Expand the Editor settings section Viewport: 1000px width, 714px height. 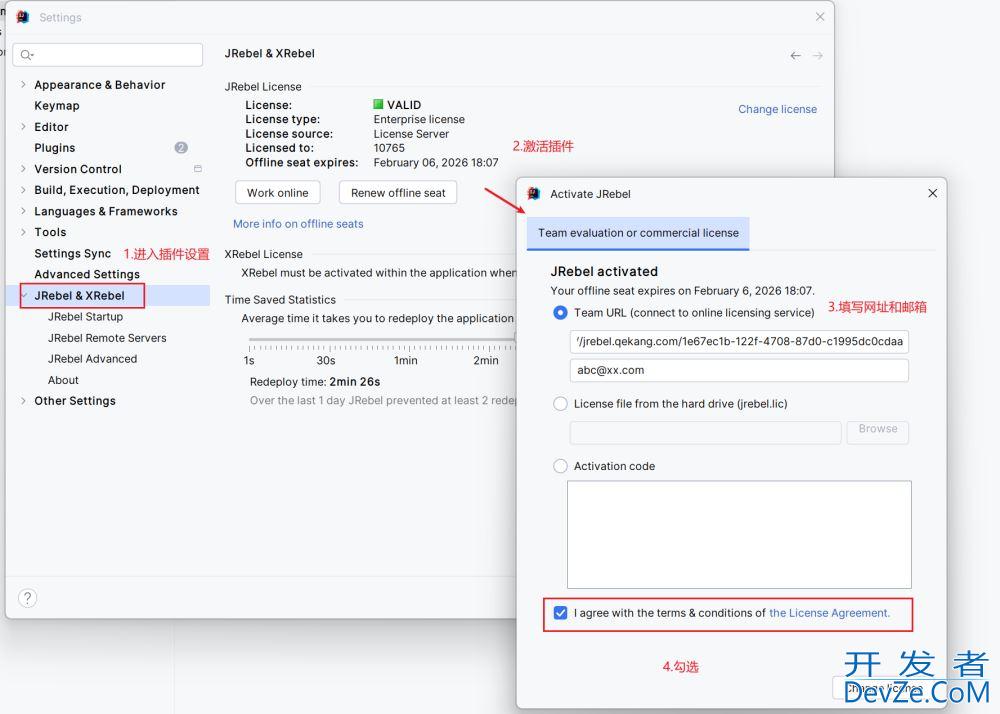pos(23,126)
